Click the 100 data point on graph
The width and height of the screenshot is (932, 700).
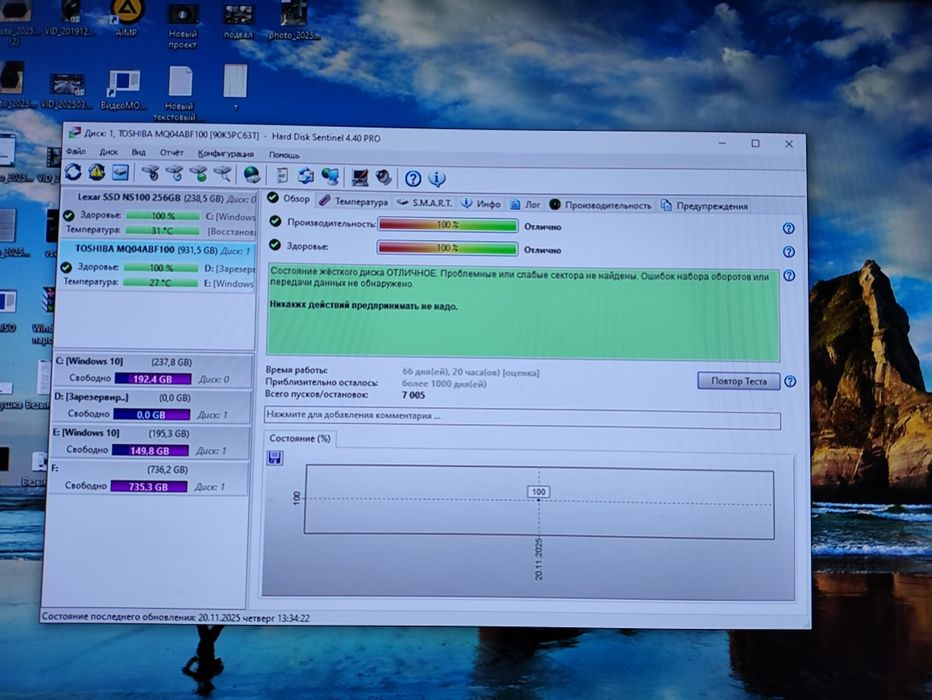539,492
